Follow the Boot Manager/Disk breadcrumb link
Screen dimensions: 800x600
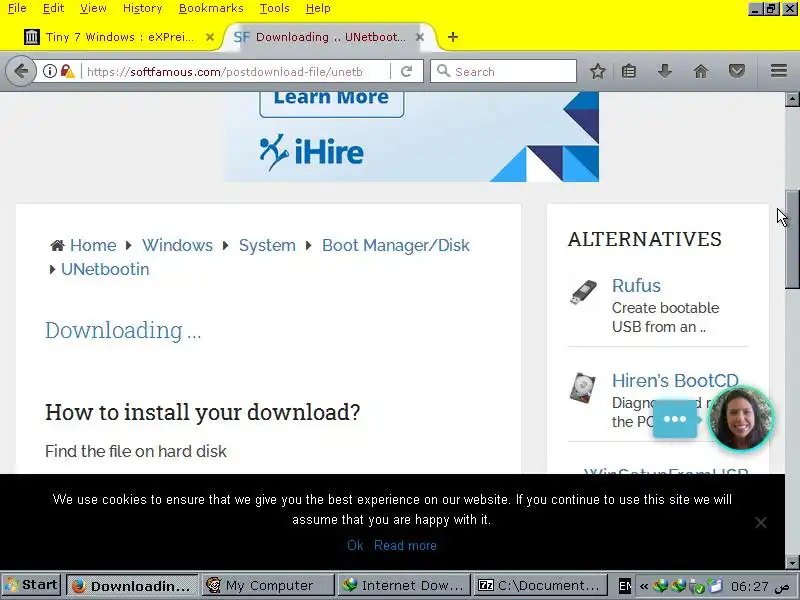395,245
